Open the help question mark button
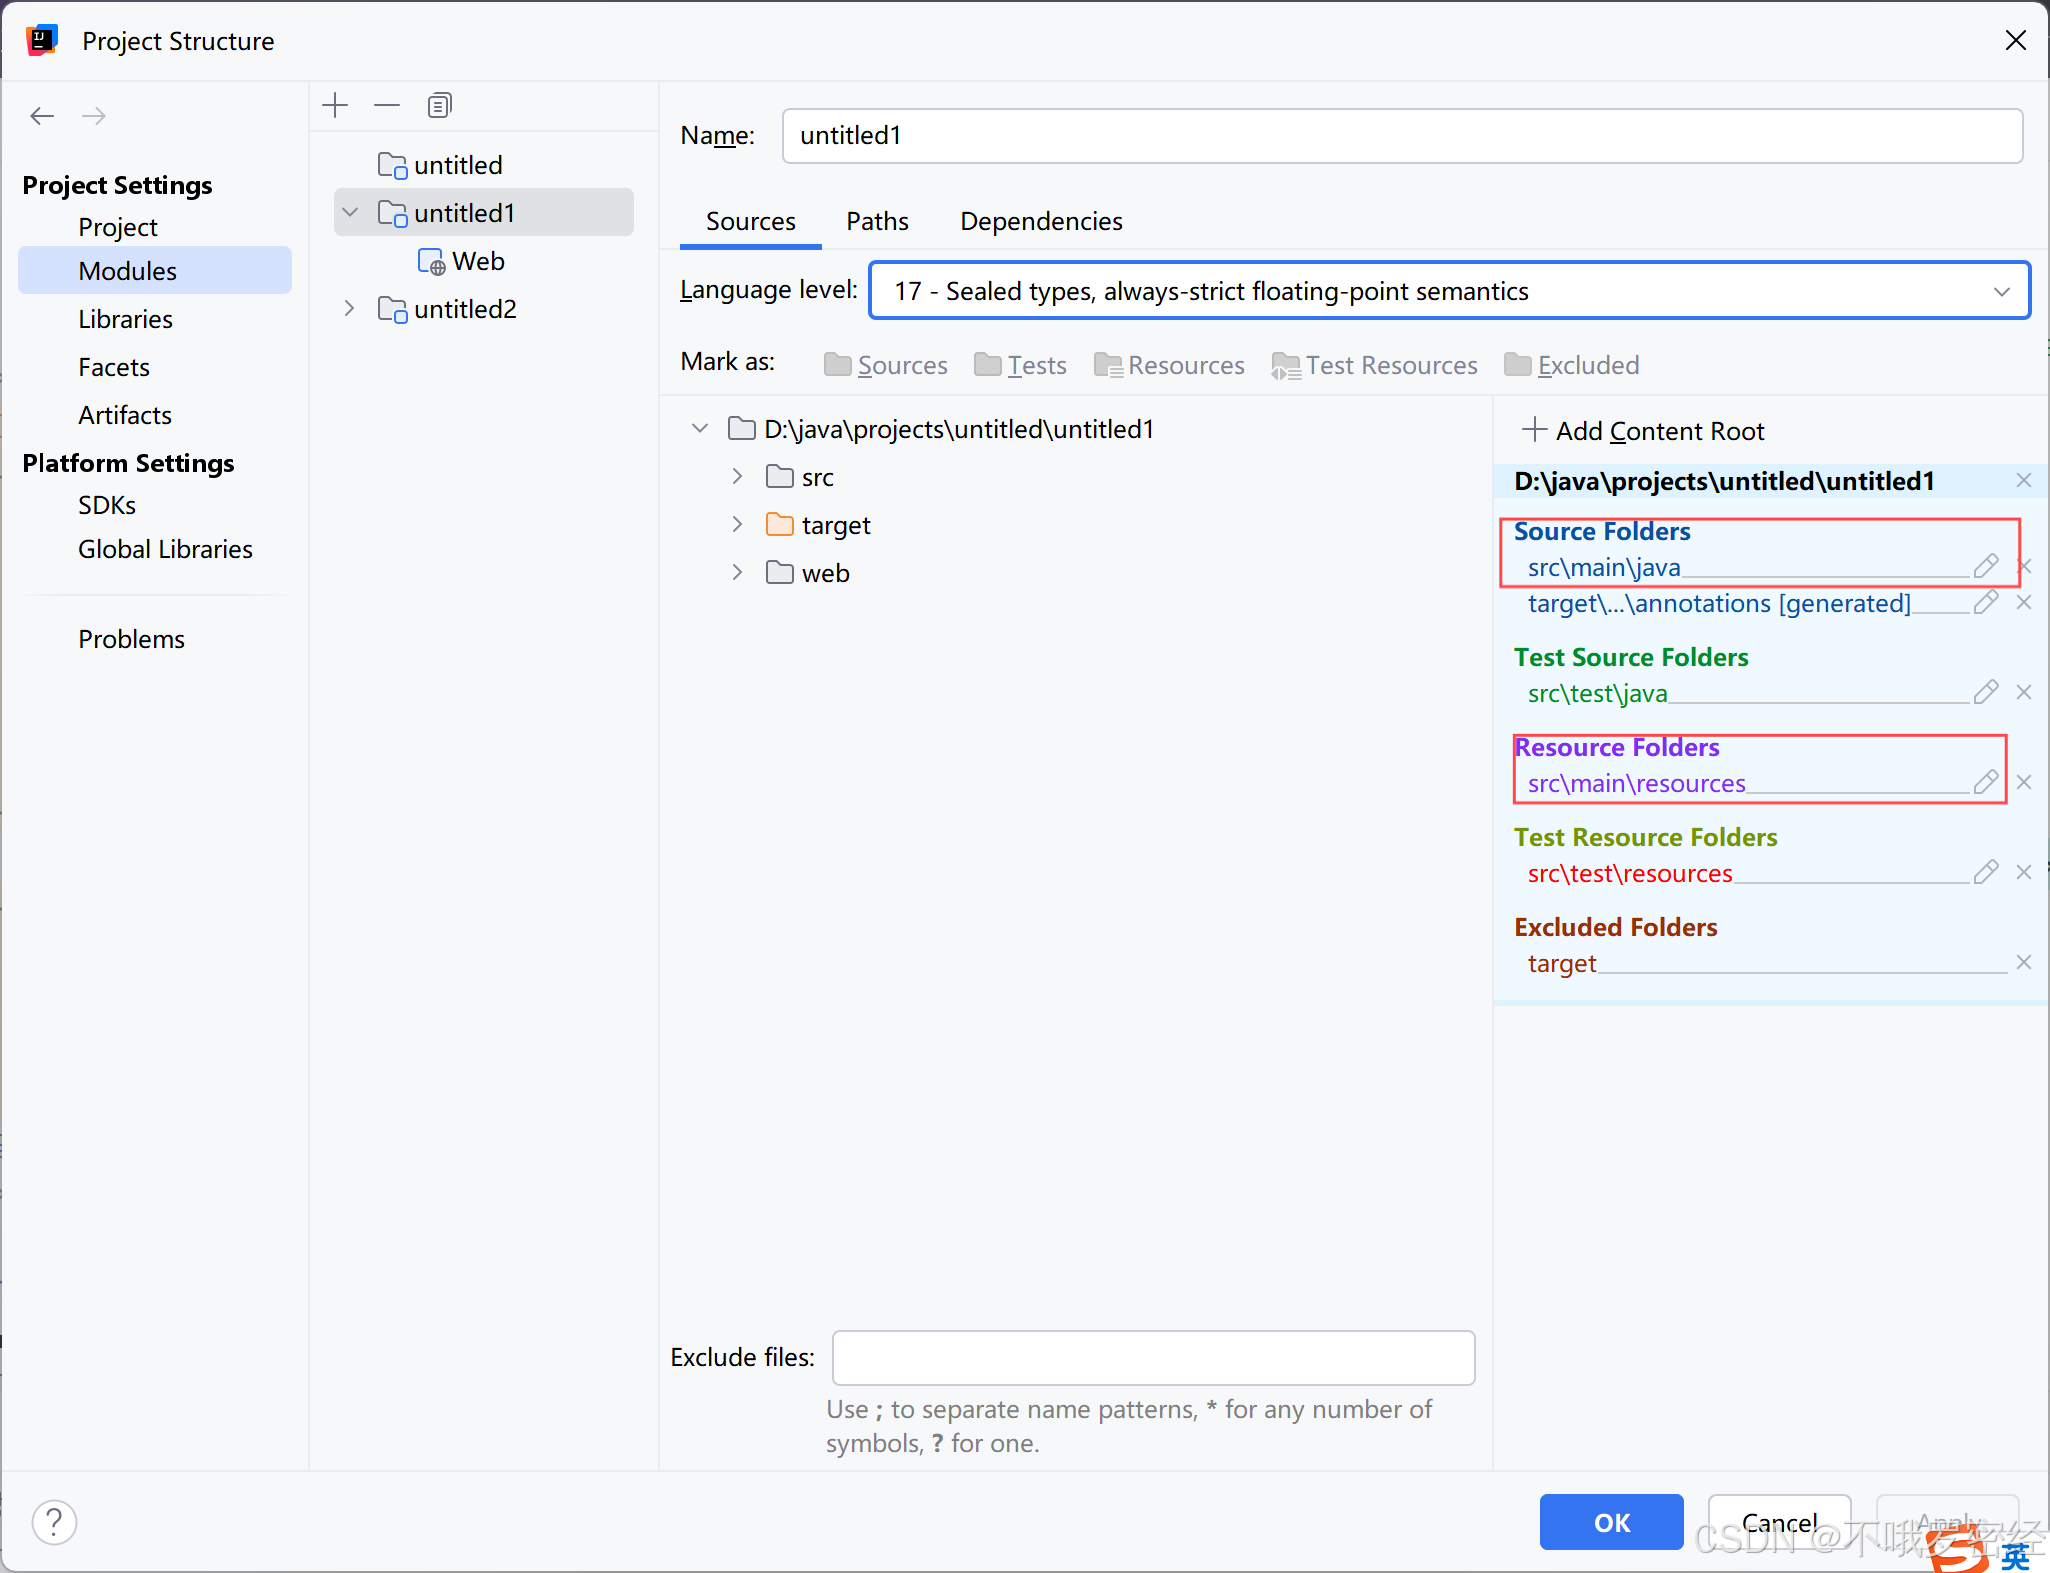This screenshot has height=1573, width=2050. pos(54,1522)
